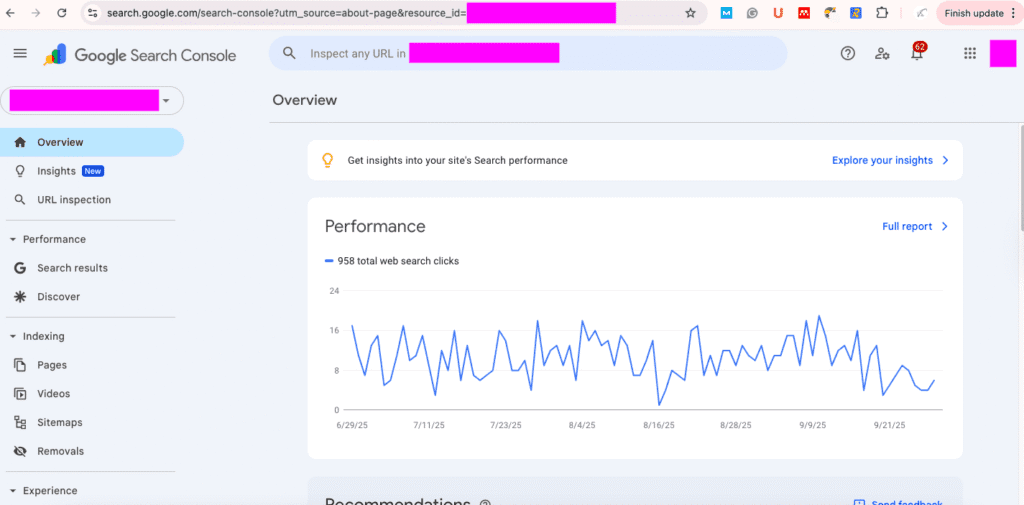Viewport: 1024px width, 505px height.
Task: Click chevron next to Full report
Action: (944, 227)
